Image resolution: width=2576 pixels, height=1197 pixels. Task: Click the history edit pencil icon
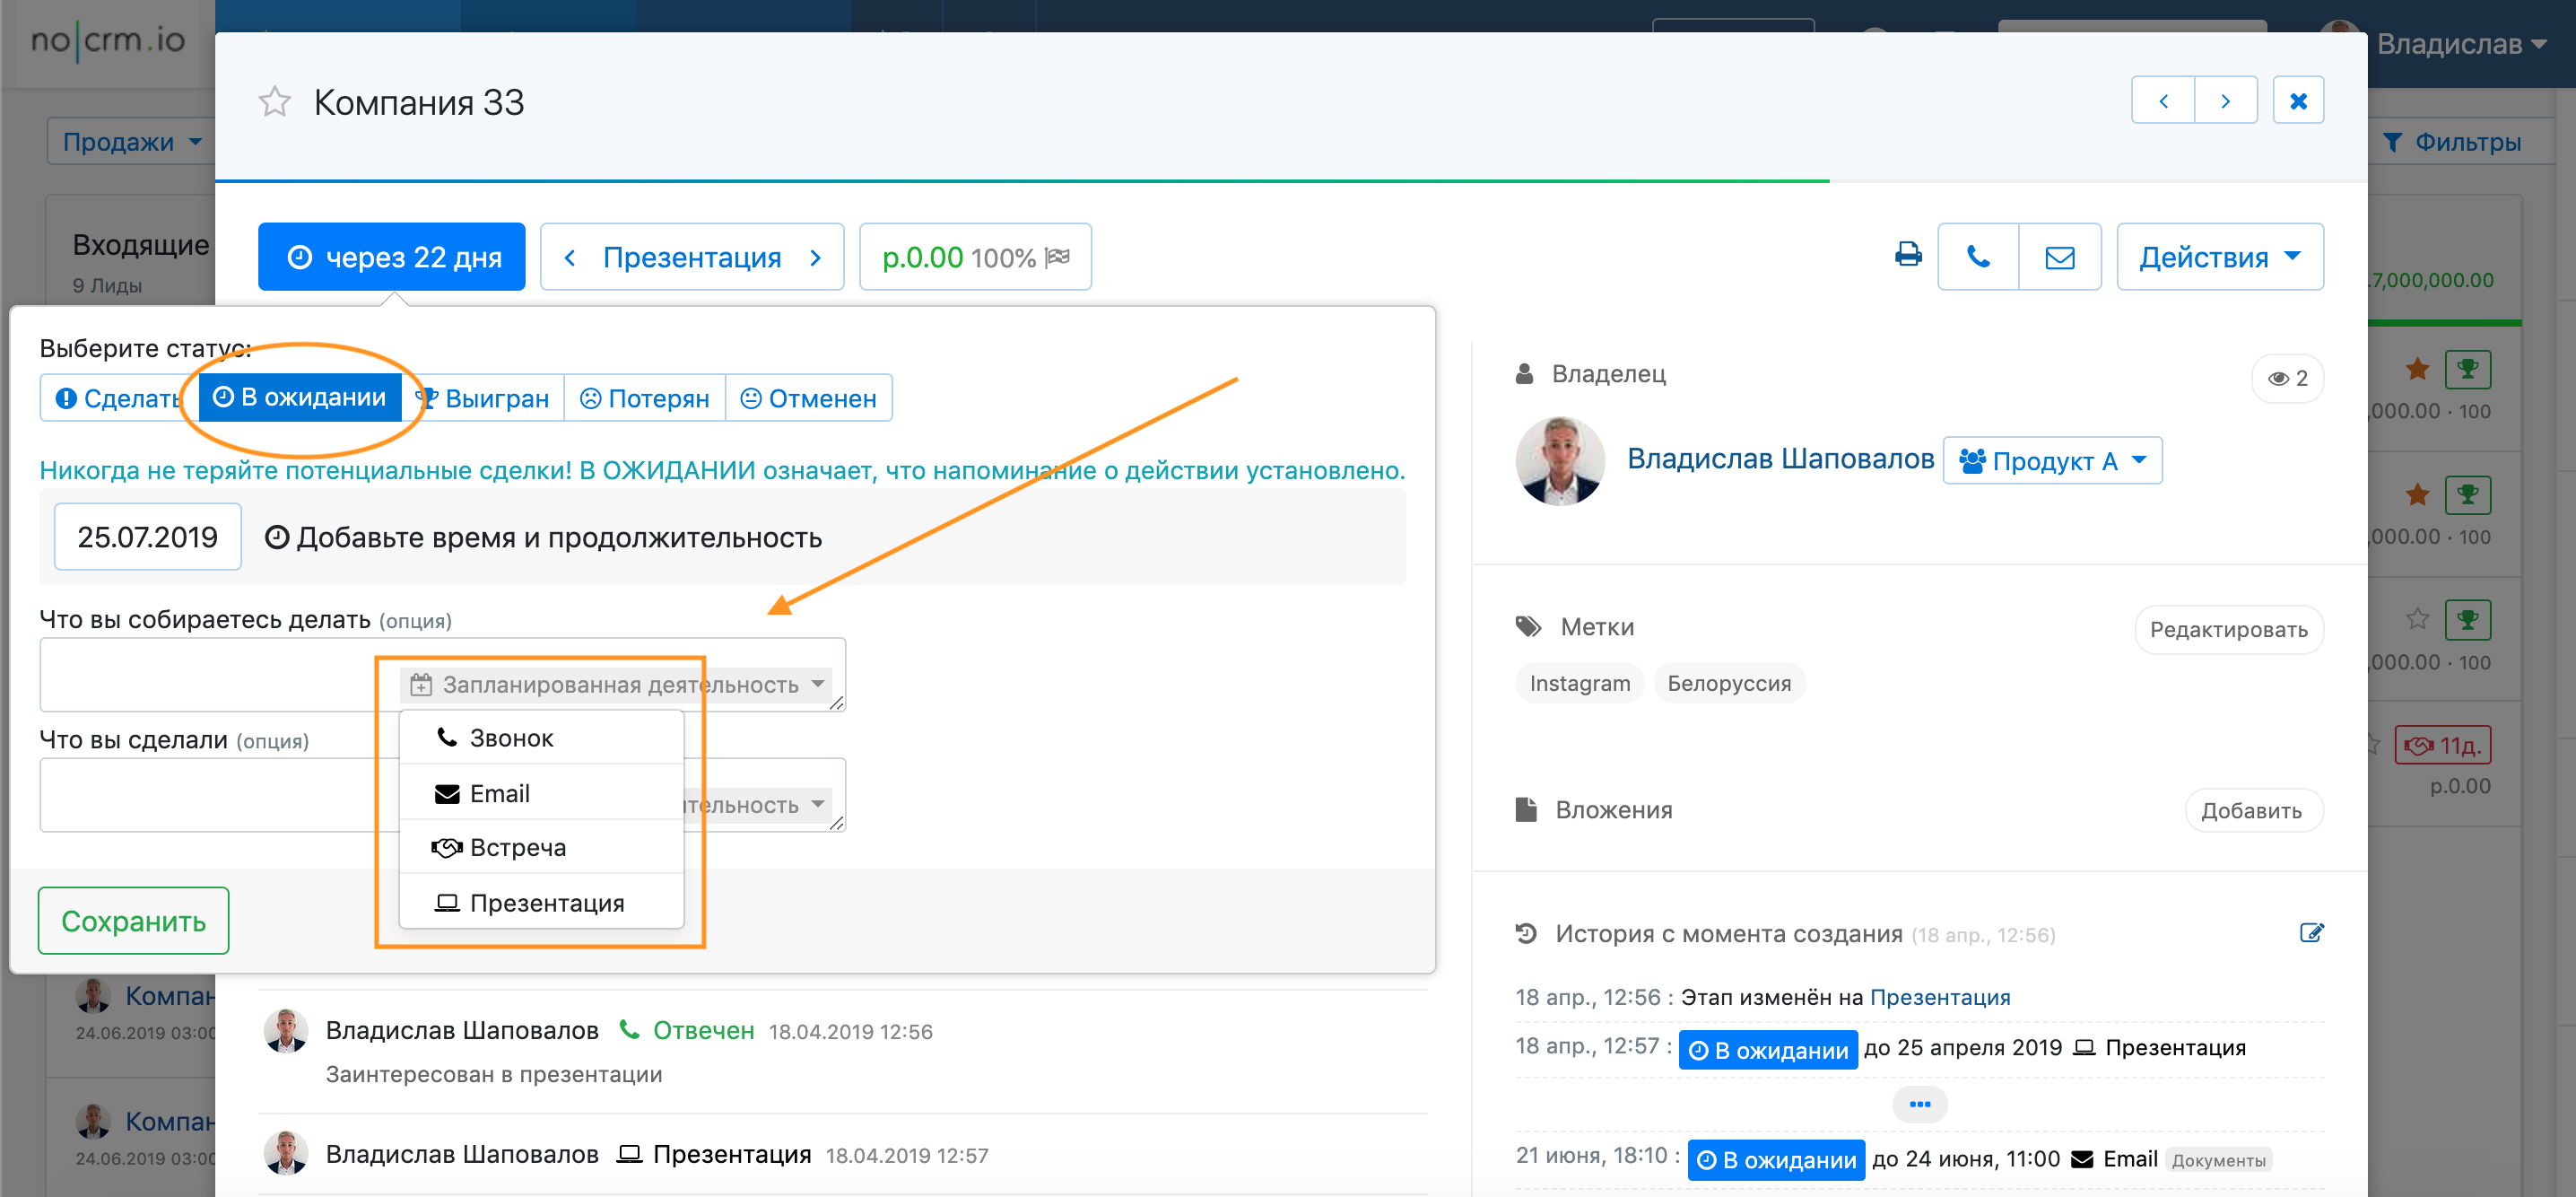tap(2311, 933)
